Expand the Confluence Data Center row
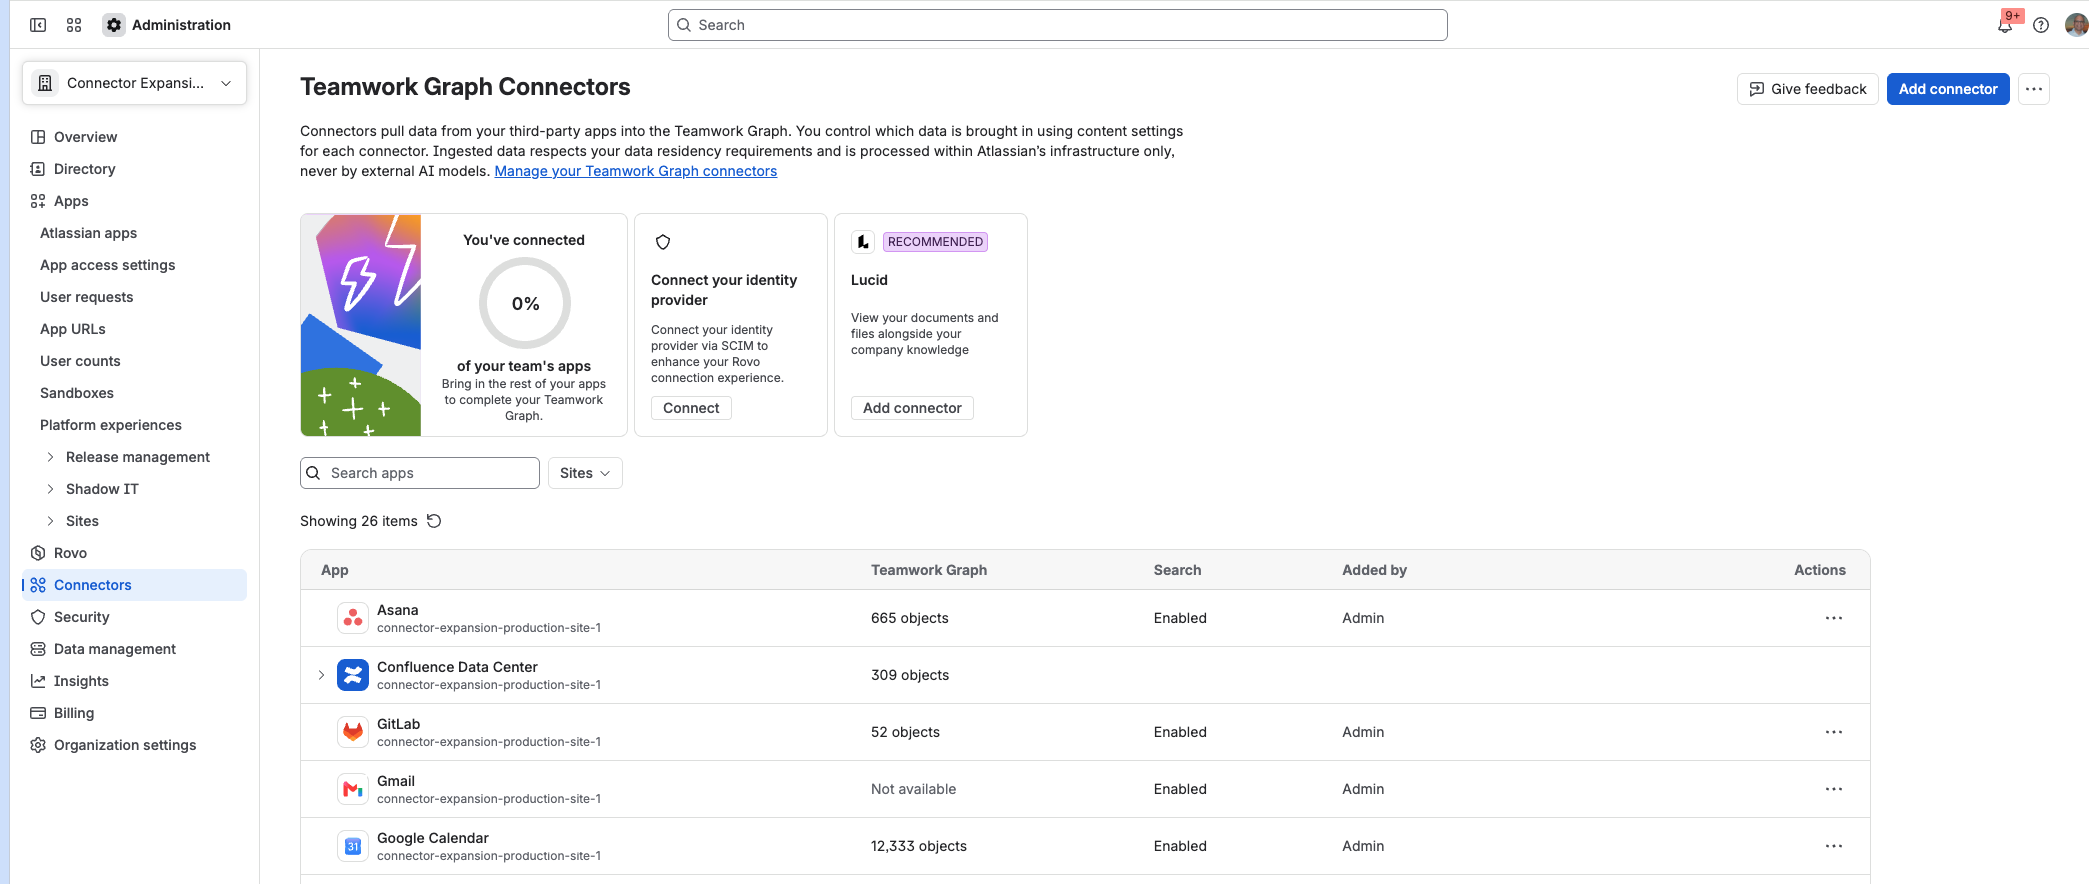The width and height of the screenshot is (2089, 884). click(321, 675)
